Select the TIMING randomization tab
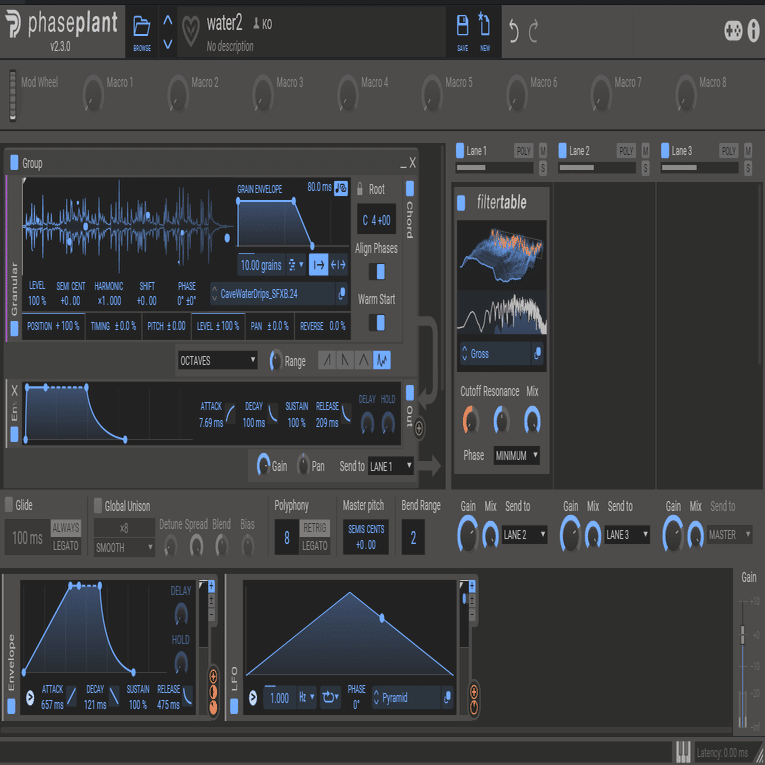The width and height of the screenshot is (765, 765). (113, 326)
